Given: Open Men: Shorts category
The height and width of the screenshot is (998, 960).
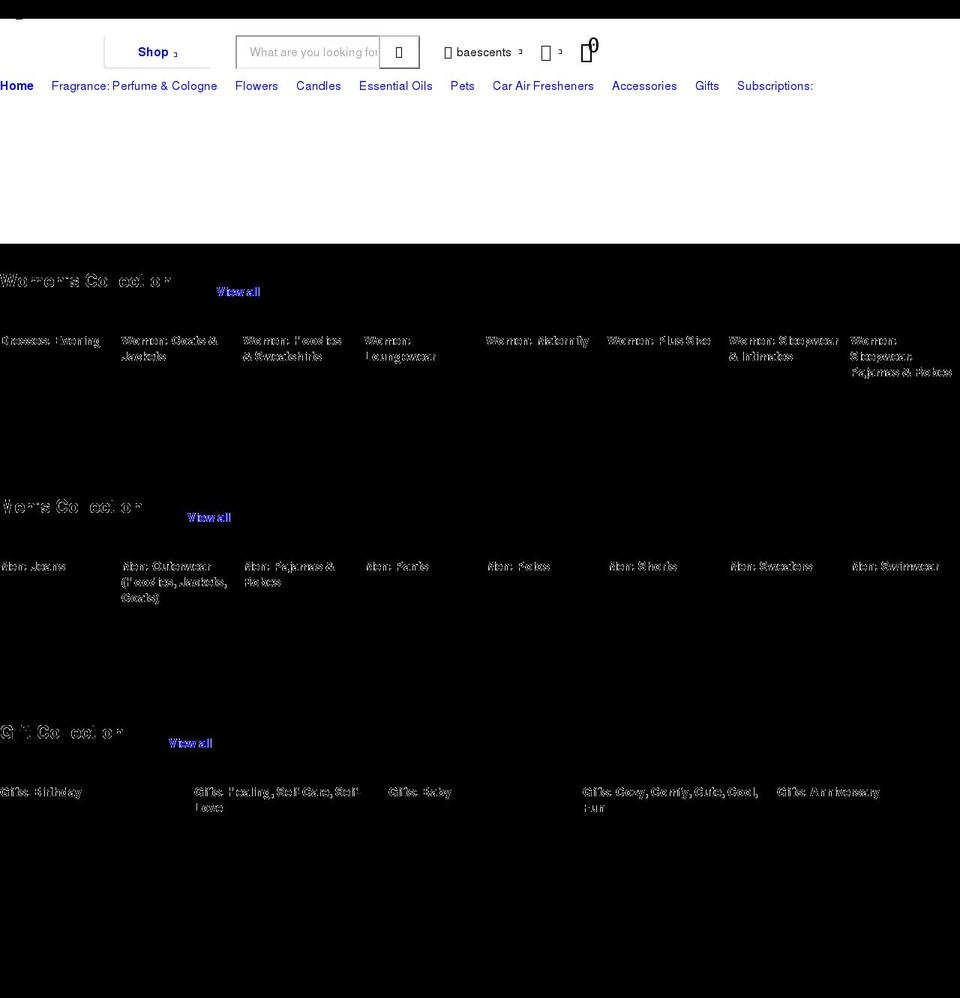Looking at the screenshot, I should pos(643,566).
